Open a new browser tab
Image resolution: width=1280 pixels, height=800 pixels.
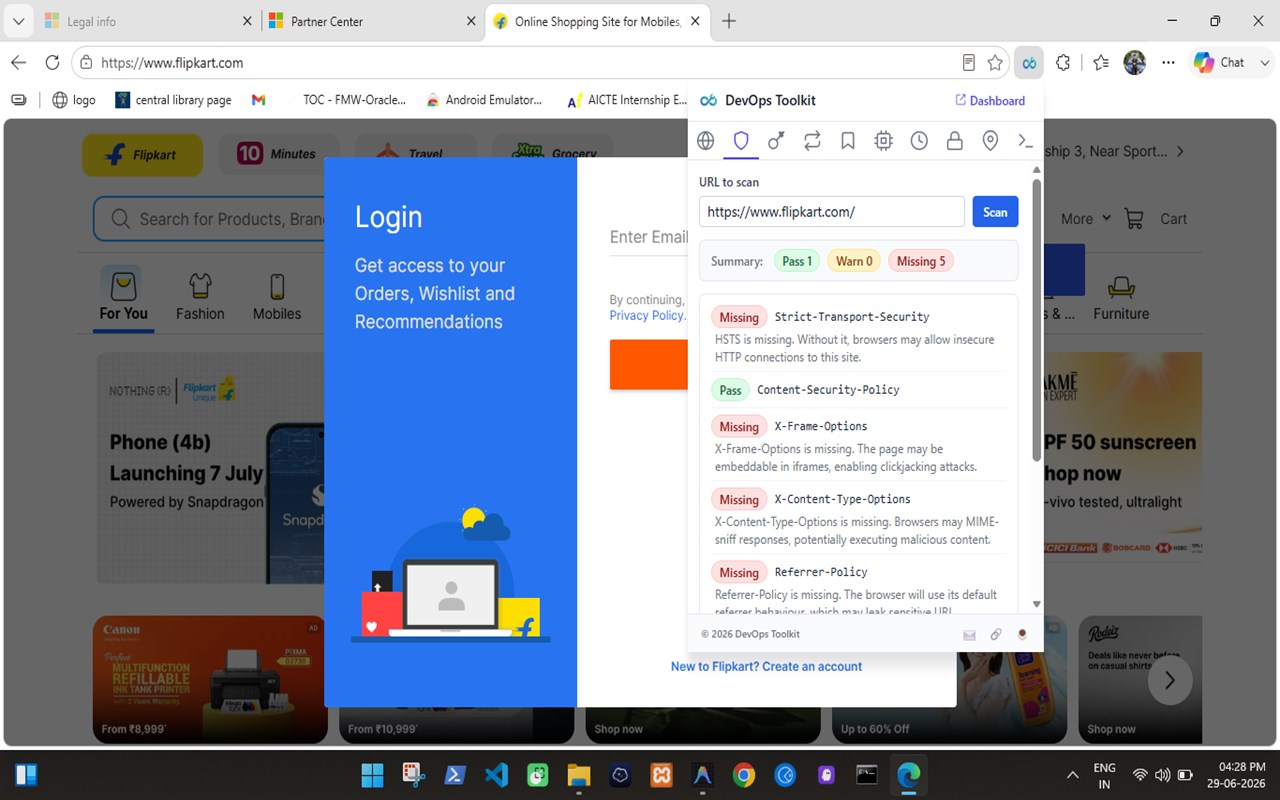point(729,21)
